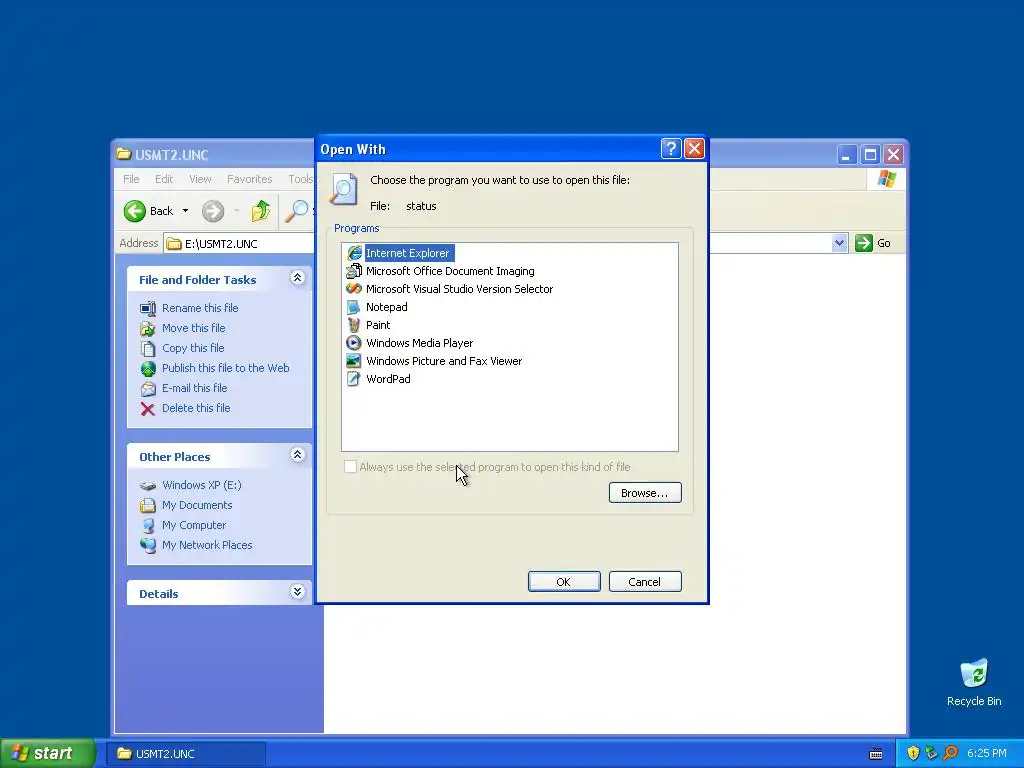The height and width of the screenshot is (768, 1024).
Task: Click the Search magnifier toolbar icon
Action: (297, 211)
